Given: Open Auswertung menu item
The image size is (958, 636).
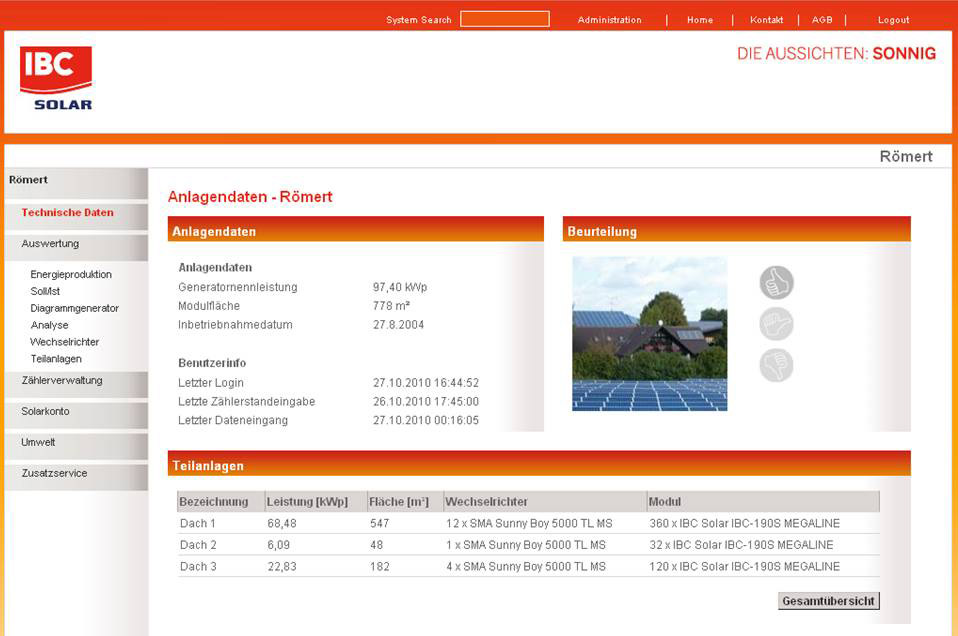Looking at the screenshot, I should point(76,247).
